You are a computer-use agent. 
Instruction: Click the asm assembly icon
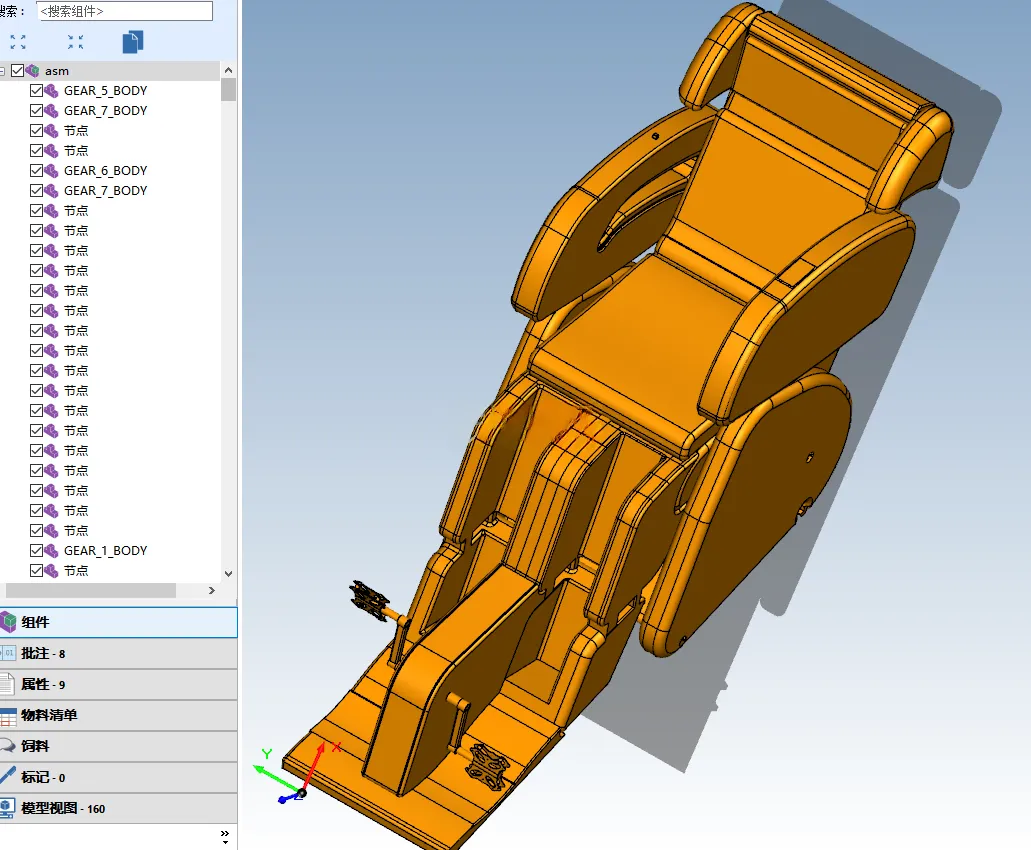[x=32, y=70]
